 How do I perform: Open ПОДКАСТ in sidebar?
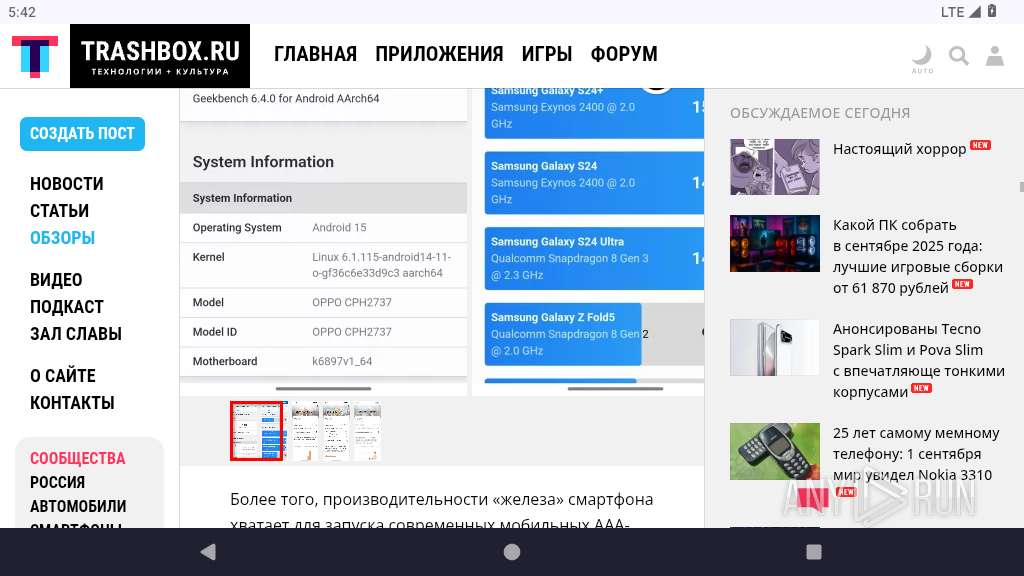[x=67, y=307]
